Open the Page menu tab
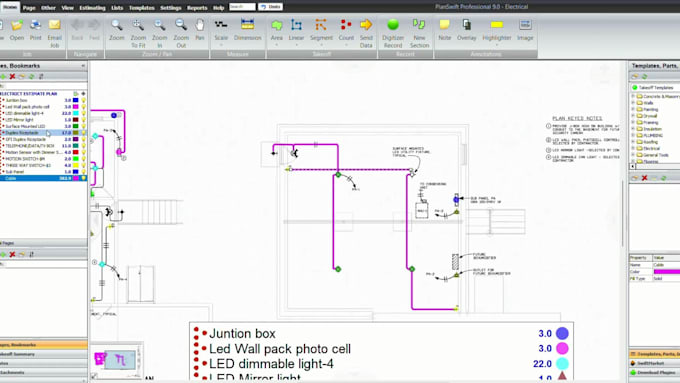680x383 pixels. (x=29, y=8)
